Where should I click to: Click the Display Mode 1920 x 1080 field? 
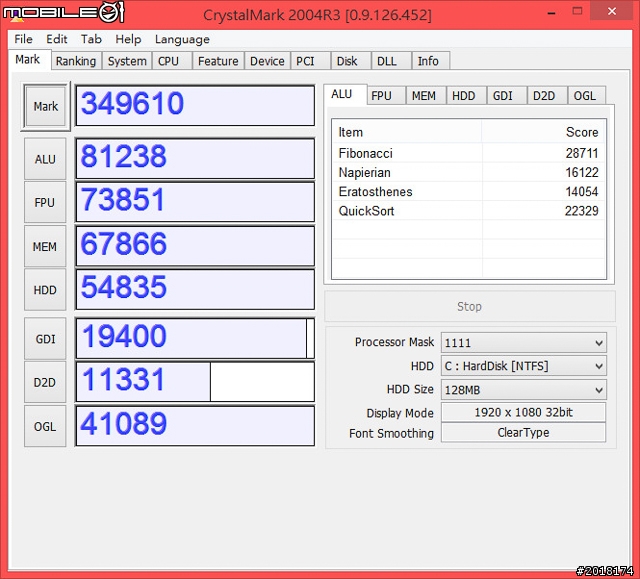524,412
